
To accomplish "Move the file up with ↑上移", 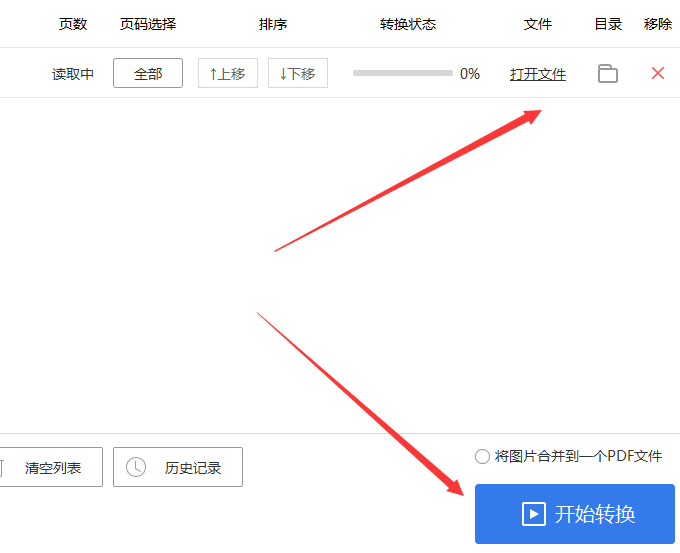I will coord(228,73).
